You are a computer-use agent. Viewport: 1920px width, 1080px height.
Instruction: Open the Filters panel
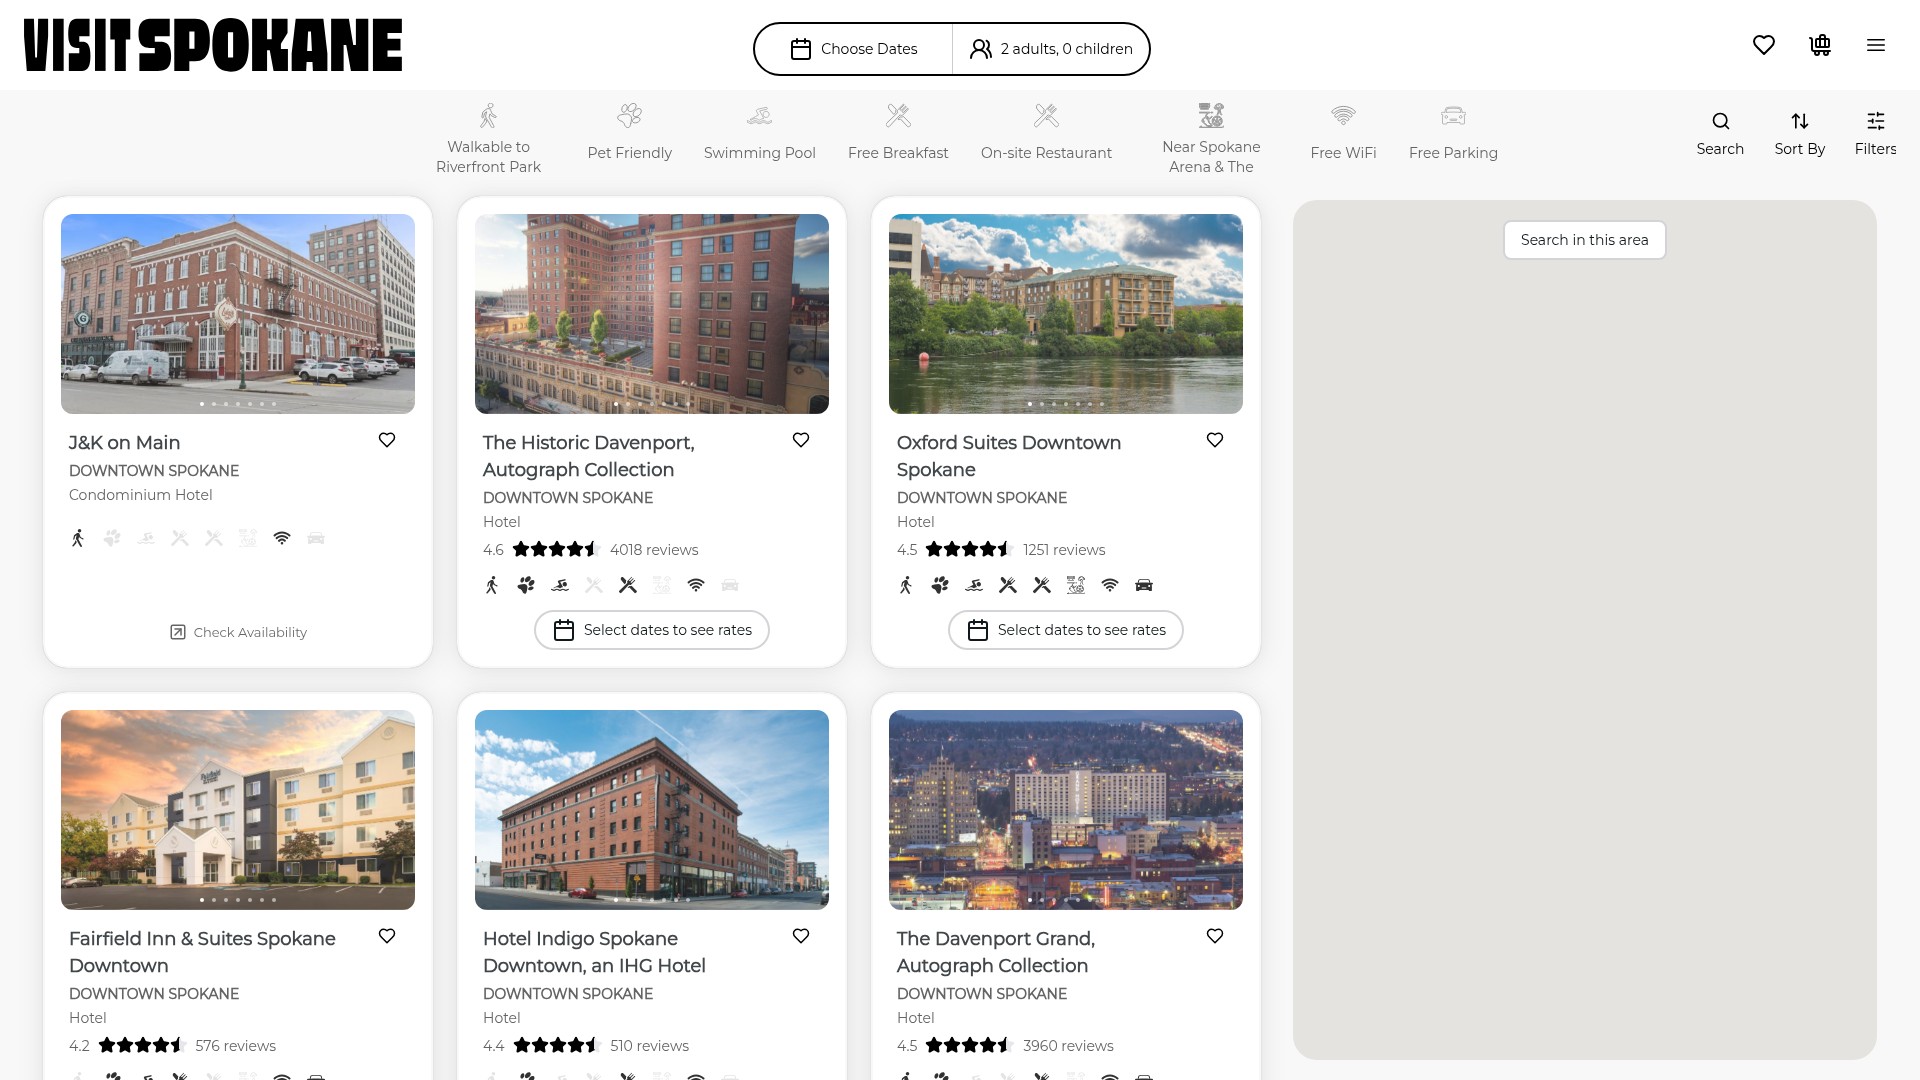pyautogui.click(x=1875, y=134)
